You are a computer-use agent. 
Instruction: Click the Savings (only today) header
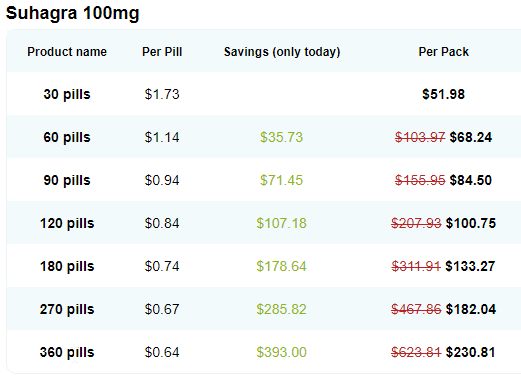(282, 52)
